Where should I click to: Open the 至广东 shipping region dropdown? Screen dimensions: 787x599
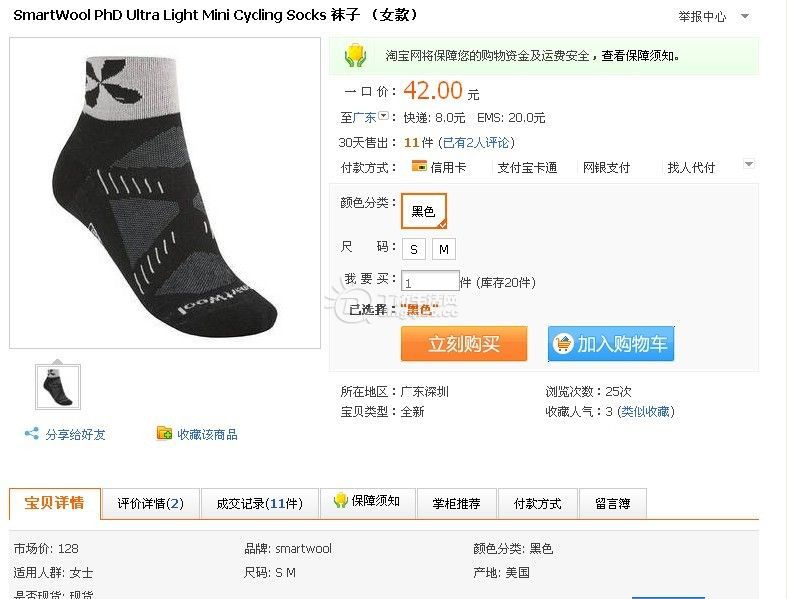click(x=383, y=116)
